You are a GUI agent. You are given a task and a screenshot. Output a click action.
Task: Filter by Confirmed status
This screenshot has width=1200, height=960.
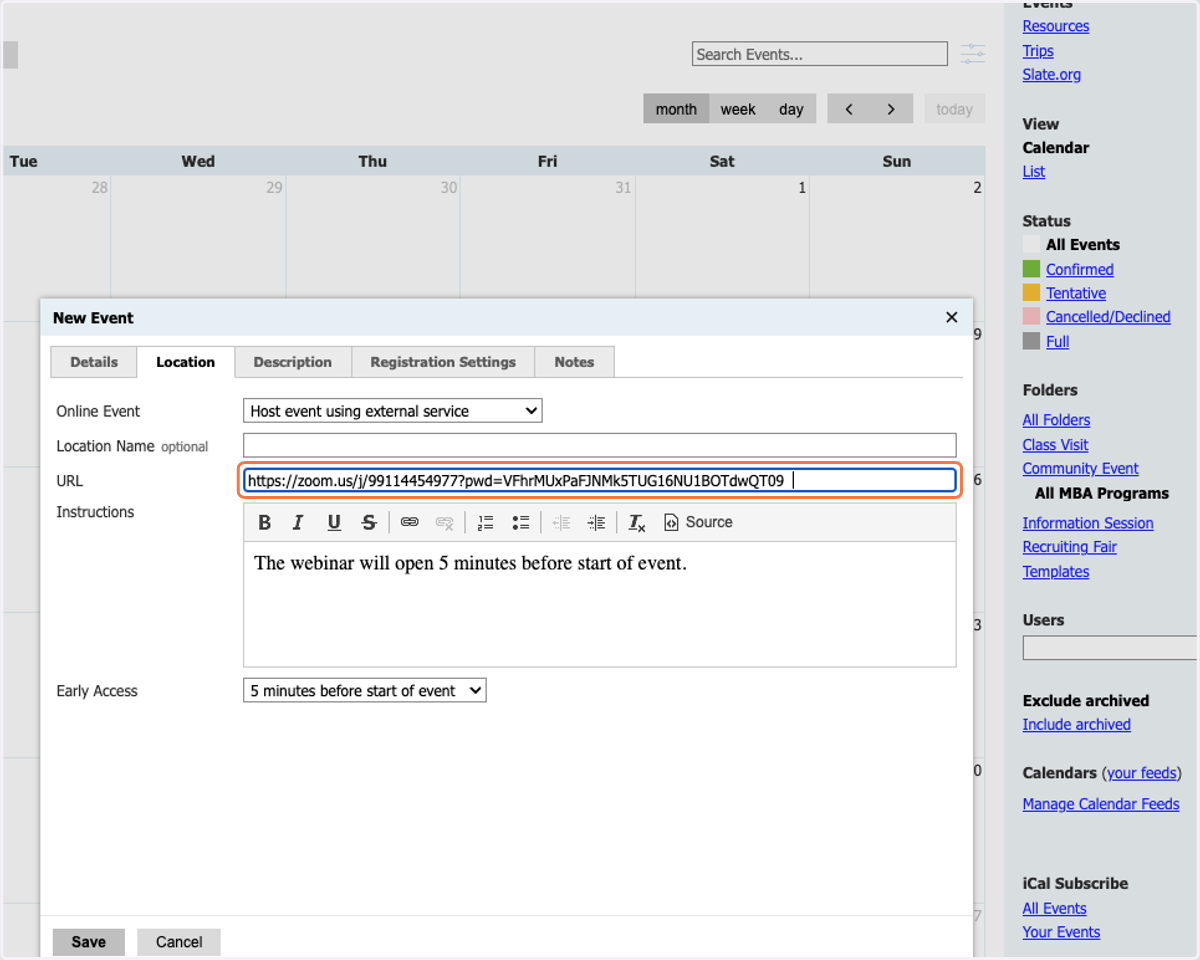tap(1079, 269)
